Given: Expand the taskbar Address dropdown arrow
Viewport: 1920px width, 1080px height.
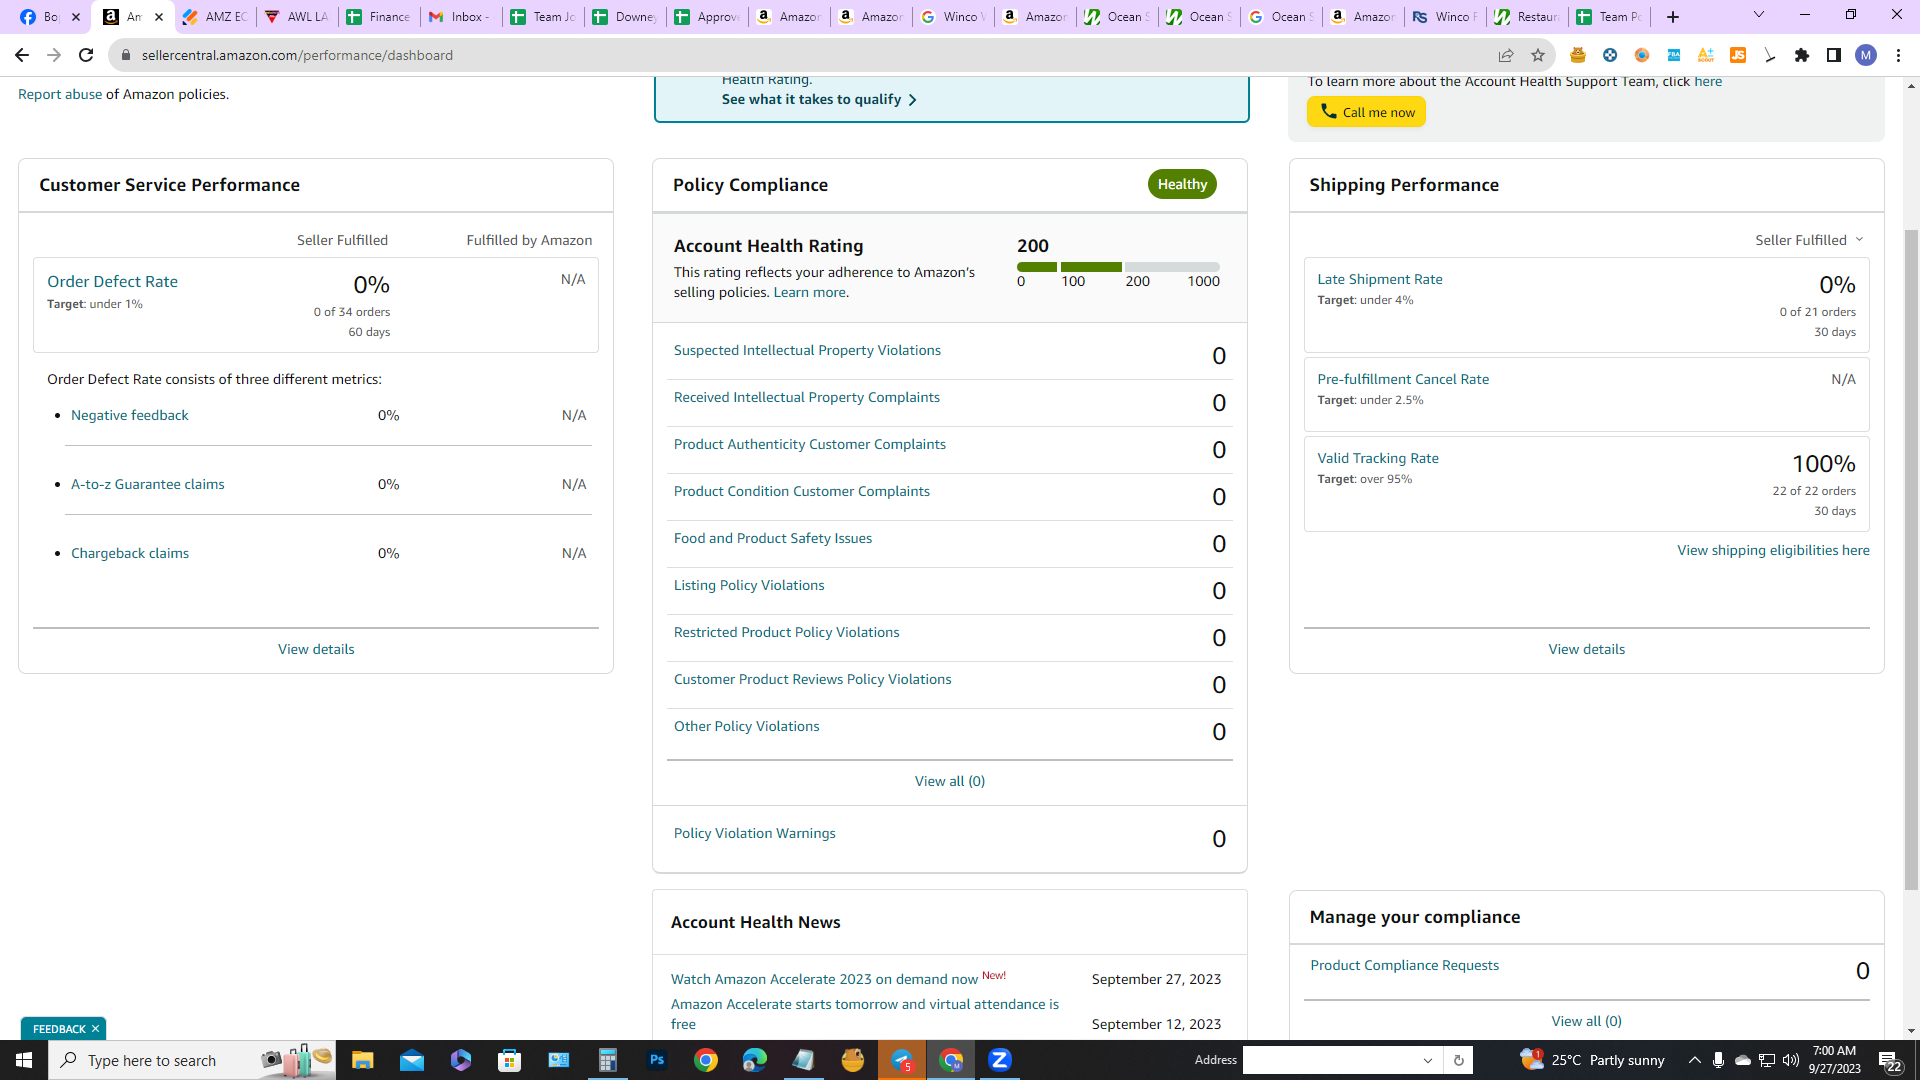Looking at the screenshot, I should (x=1428, y=1061).
